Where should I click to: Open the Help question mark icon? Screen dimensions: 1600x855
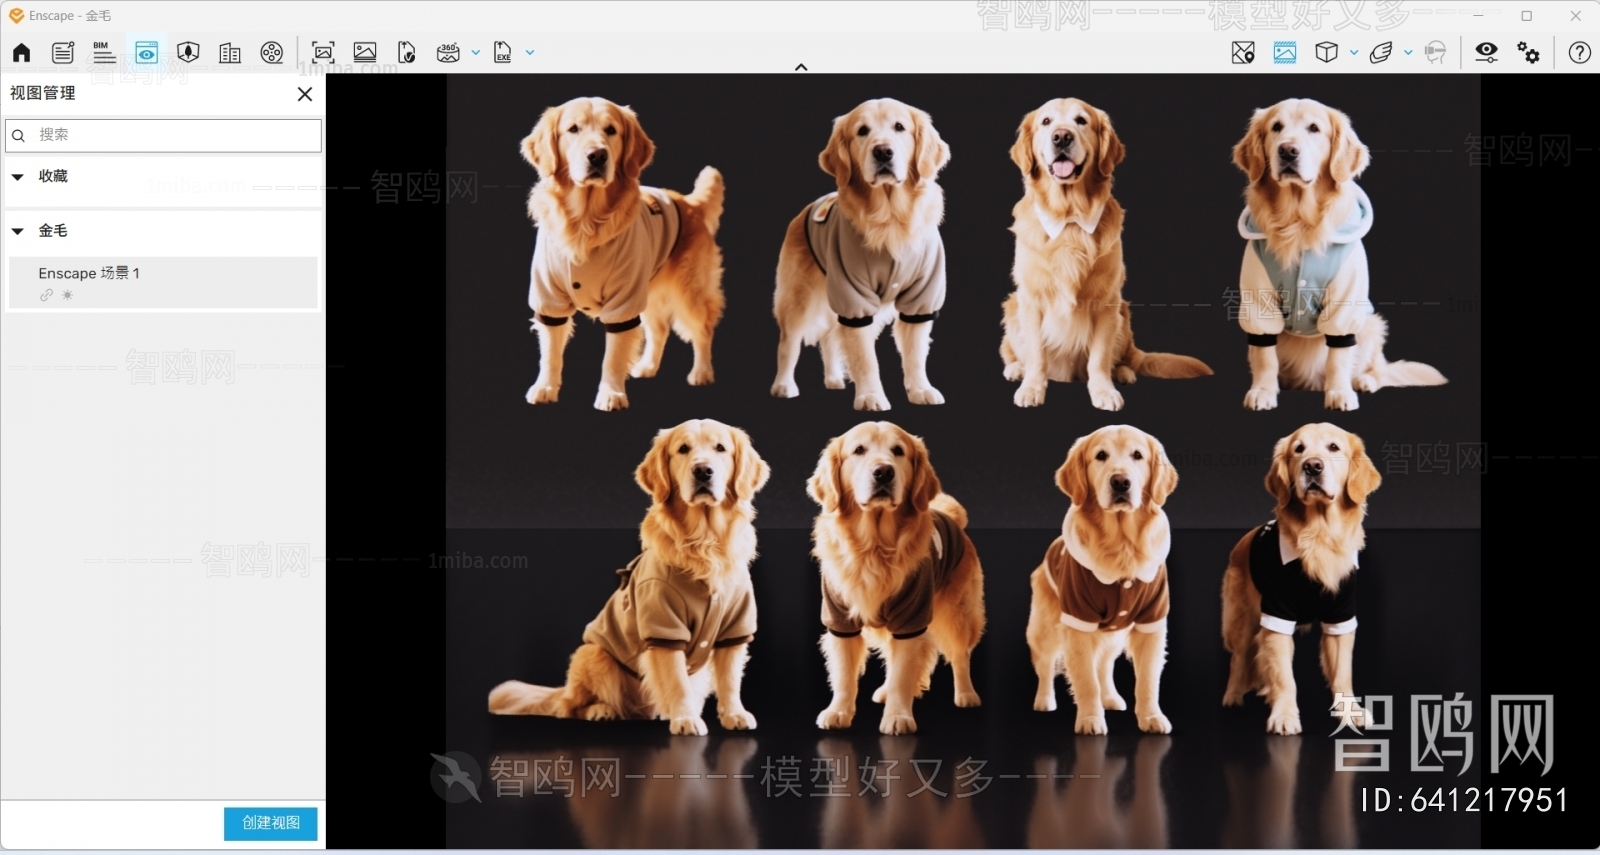click(x=1580, y=53)
